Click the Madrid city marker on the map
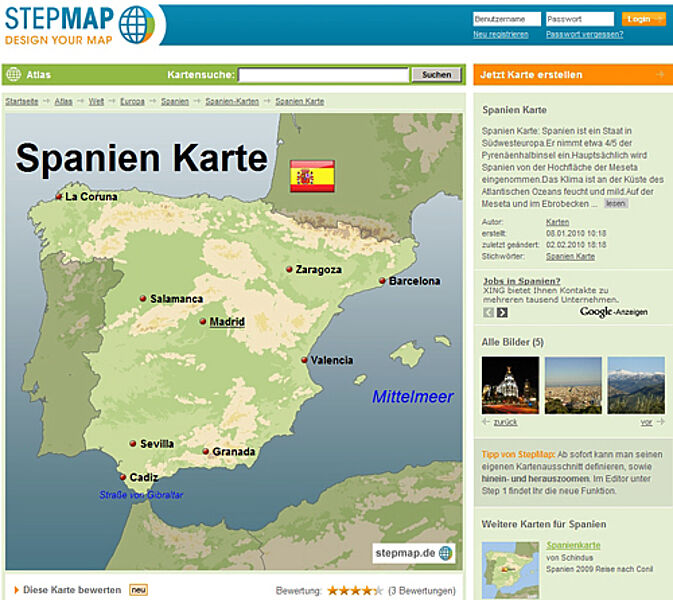The height and width of the screenshot is (600, 673). (203, 322)
